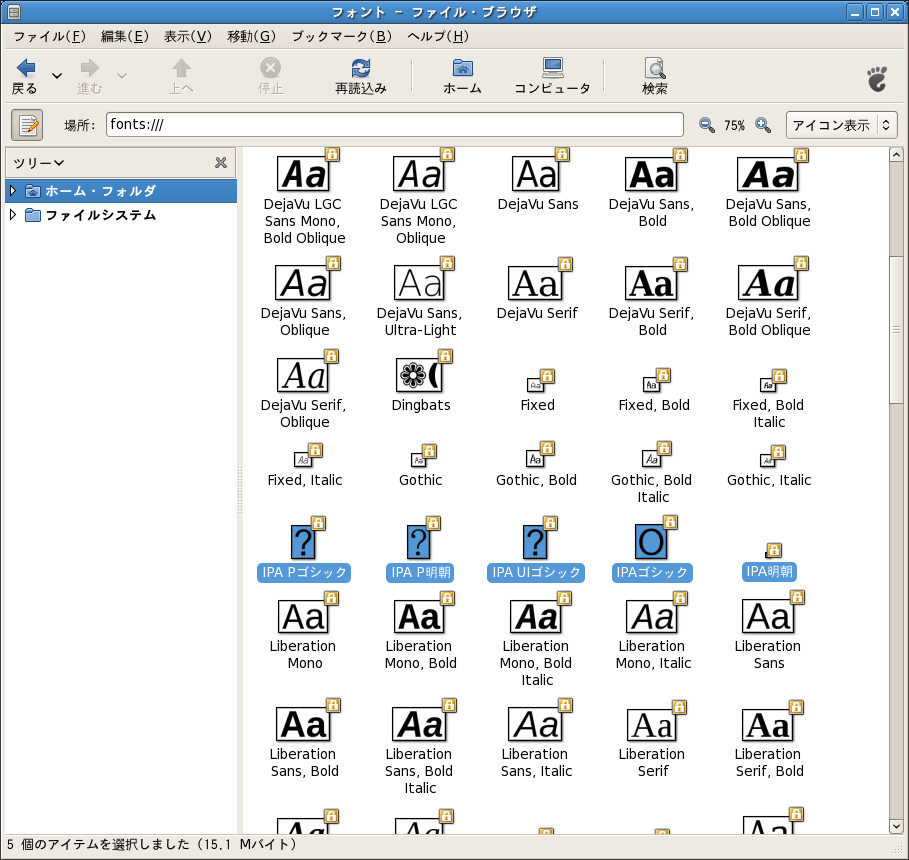Open the window menu icon in title bar

pos(14,12)
